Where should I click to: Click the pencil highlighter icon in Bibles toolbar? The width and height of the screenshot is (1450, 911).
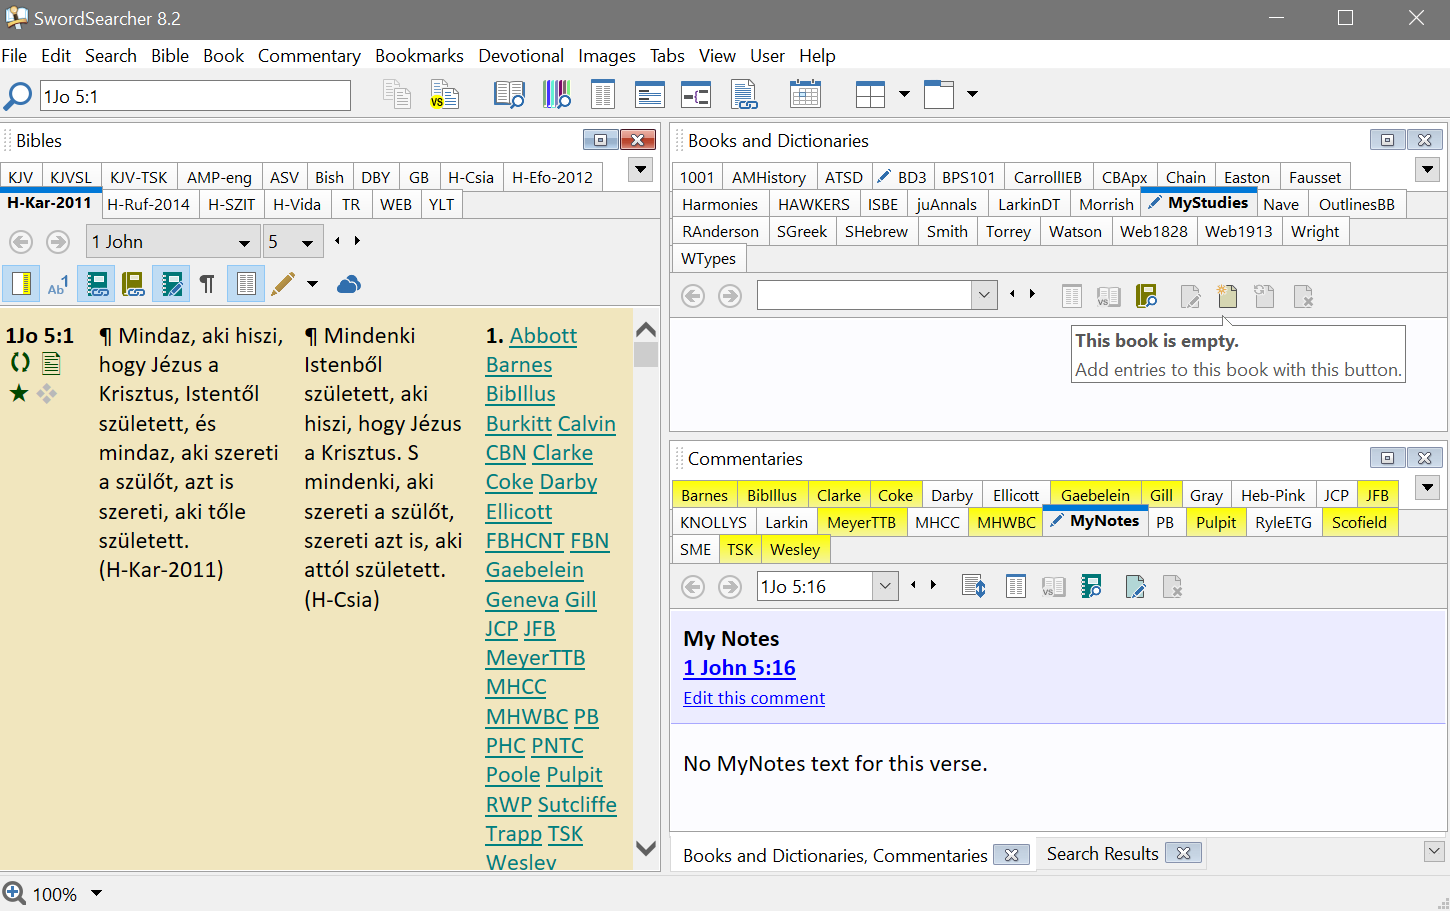[283, 285]
